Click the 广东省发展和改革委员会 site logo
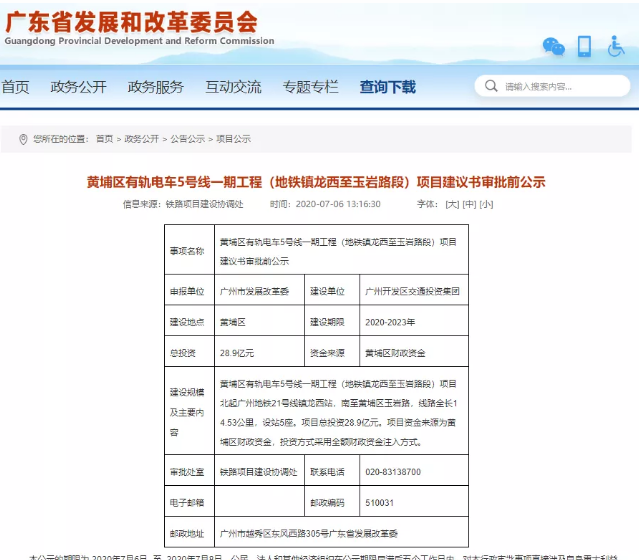 click(x=139, y=28)
